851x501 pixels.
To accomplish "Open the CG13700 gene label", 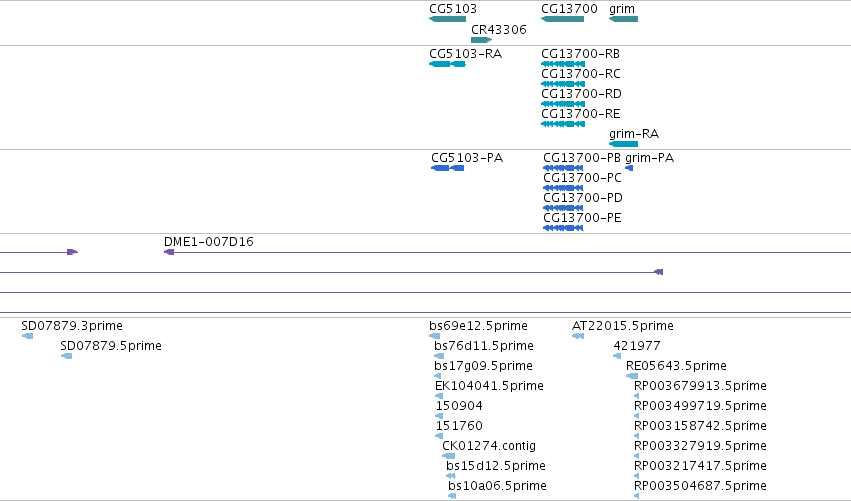I will [569, 9].
